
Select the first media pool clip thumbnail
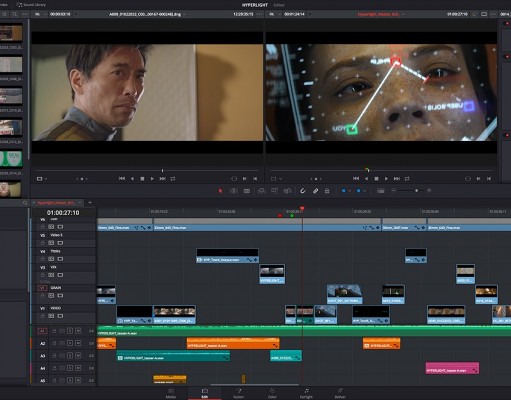point(11,33)
